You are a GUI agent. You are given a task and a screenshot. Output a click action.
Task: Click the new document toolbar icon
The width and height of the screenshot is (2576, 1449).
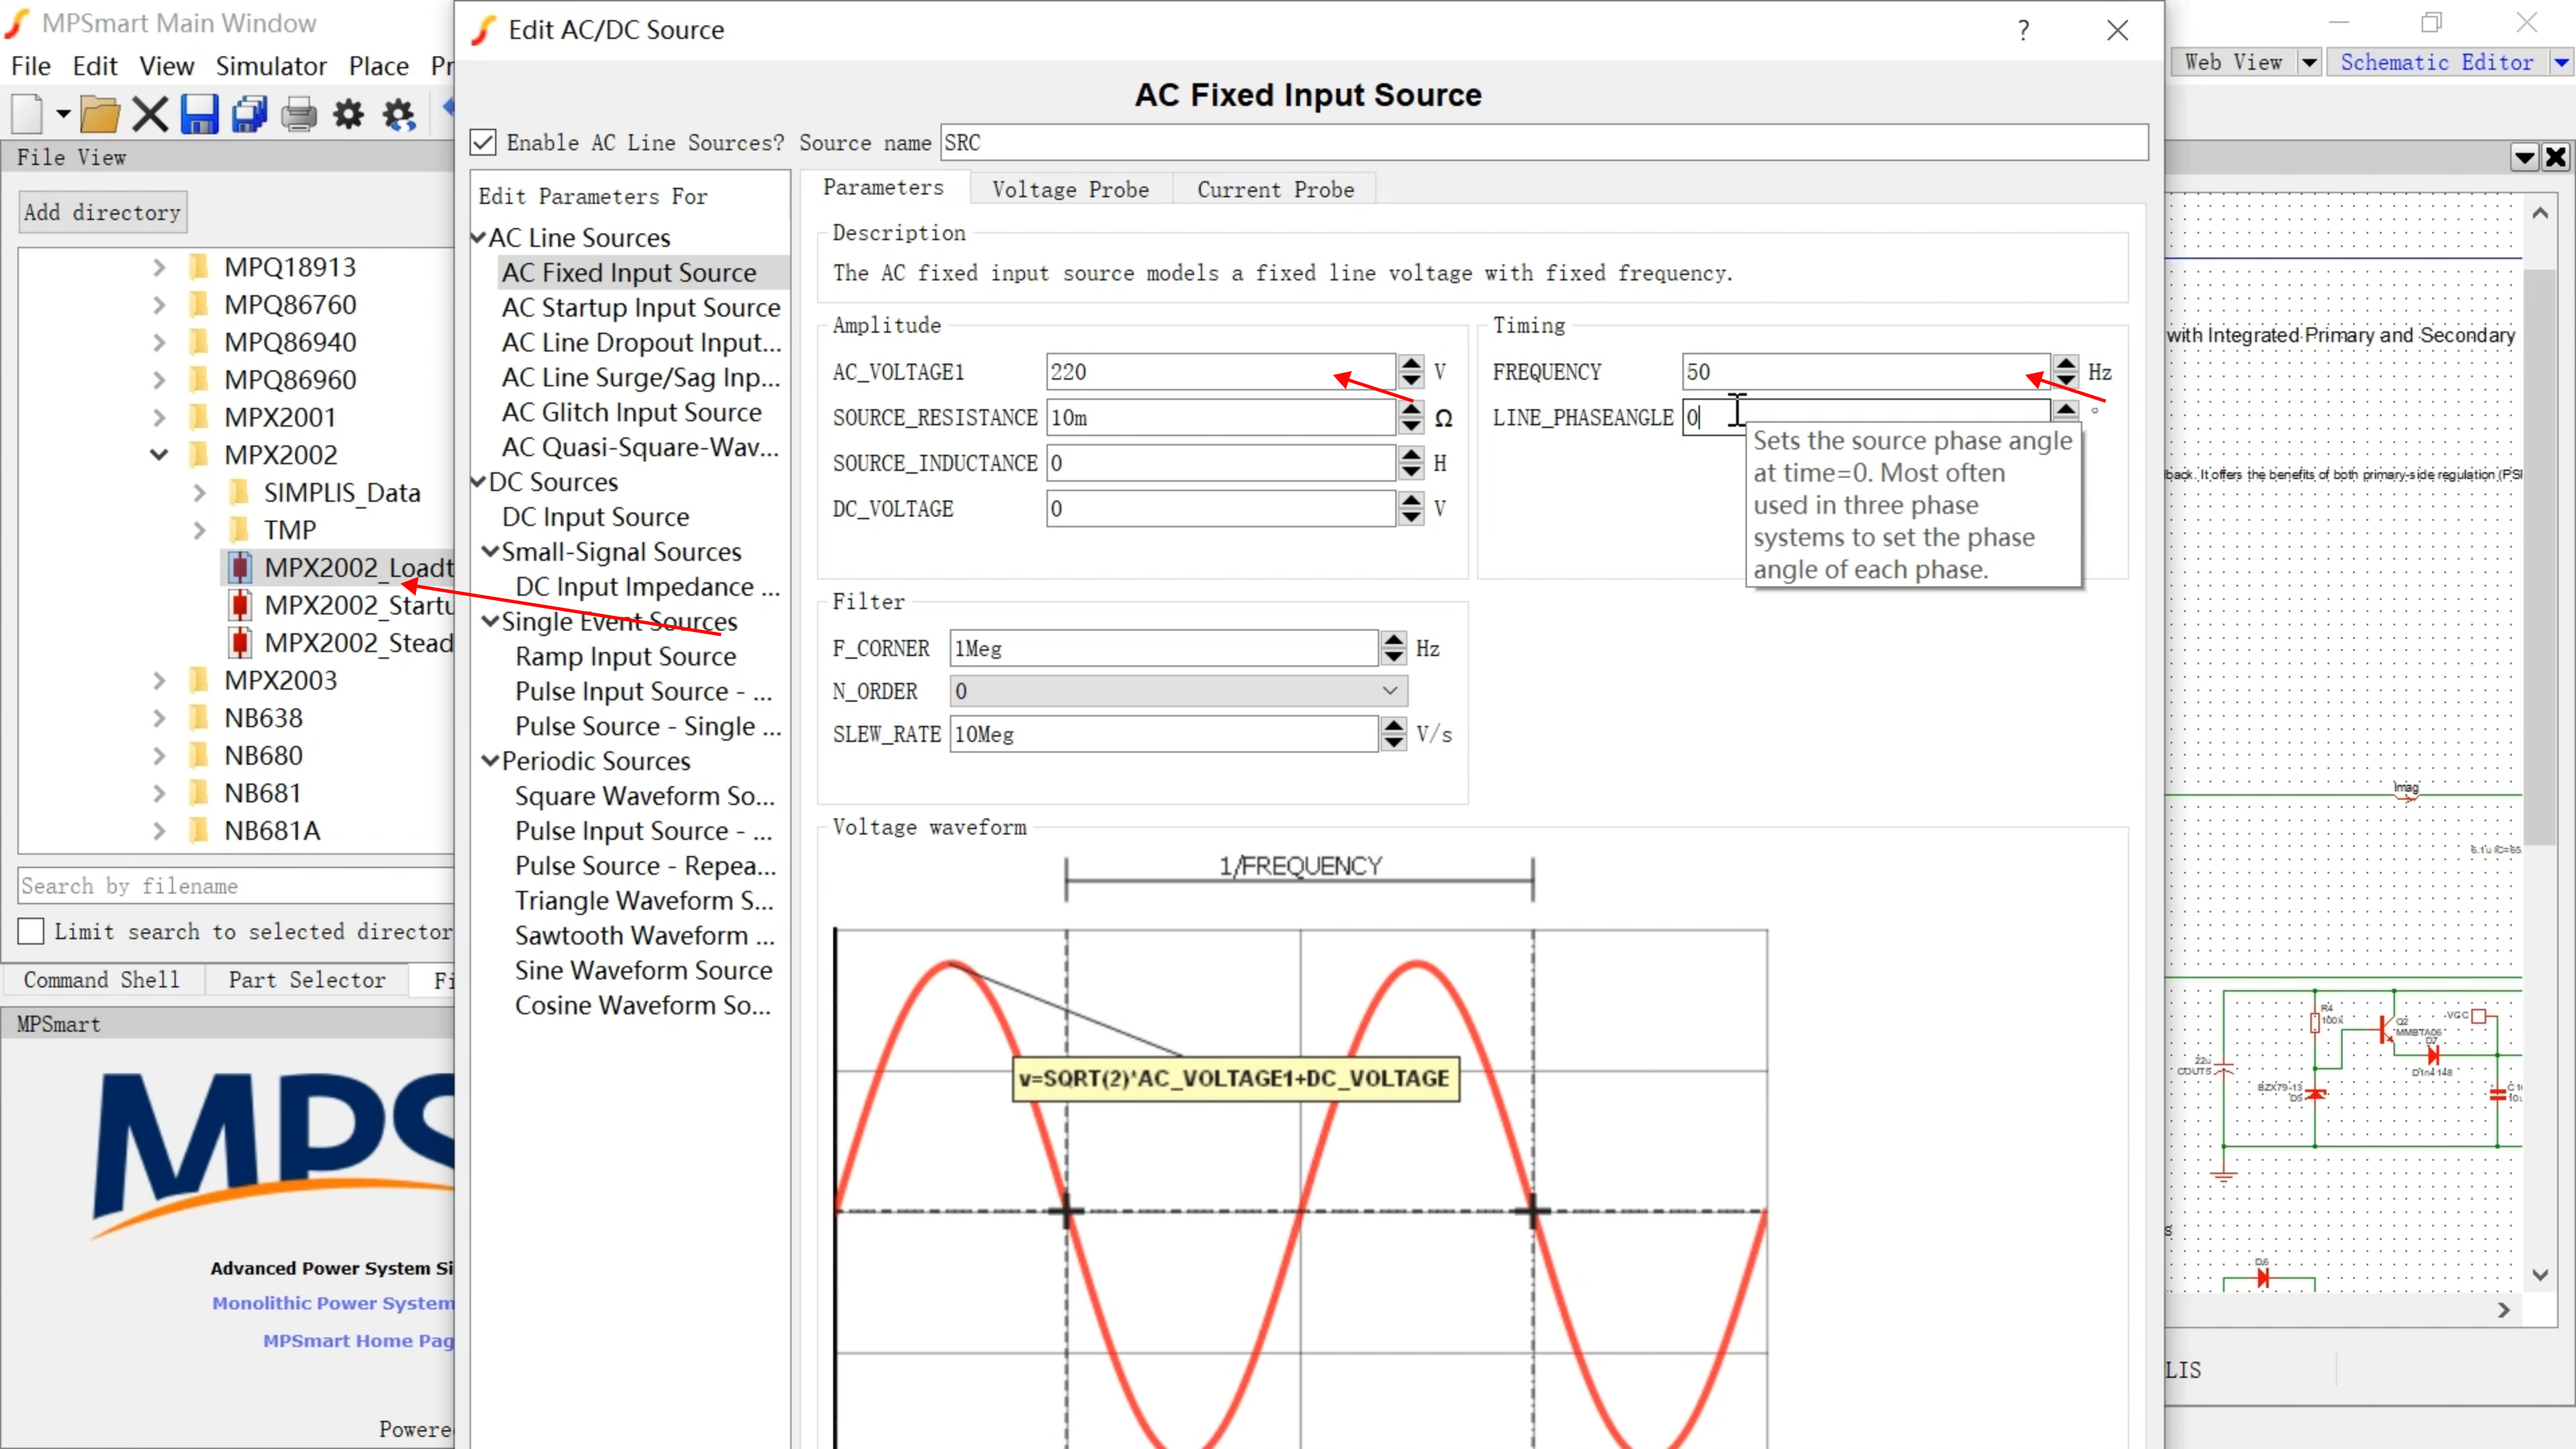[27, 115]
